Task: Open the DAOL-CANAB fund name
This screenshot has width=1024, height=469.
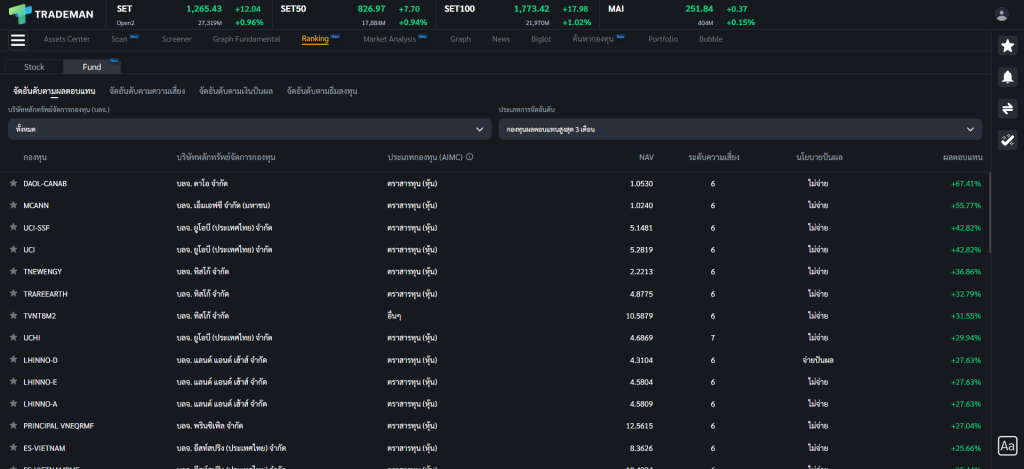Action: click(45, 184)
